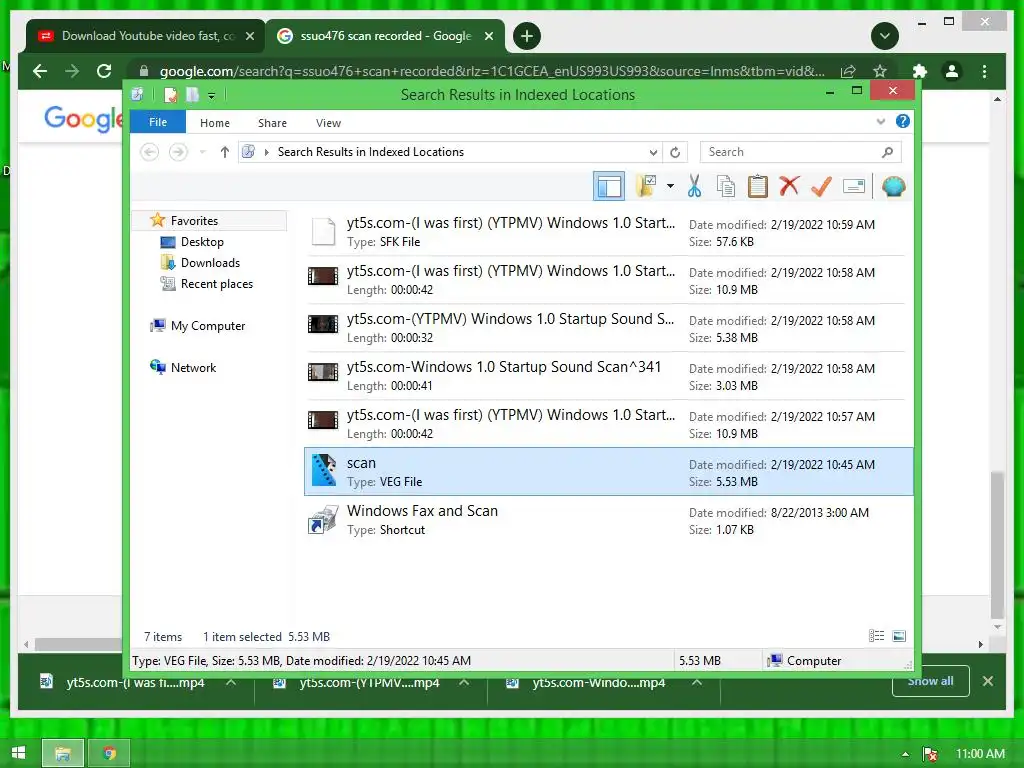Click the Explorer window system icon in title bar
The height and width of the screenshot is (768, 1024).
[137, 95]
